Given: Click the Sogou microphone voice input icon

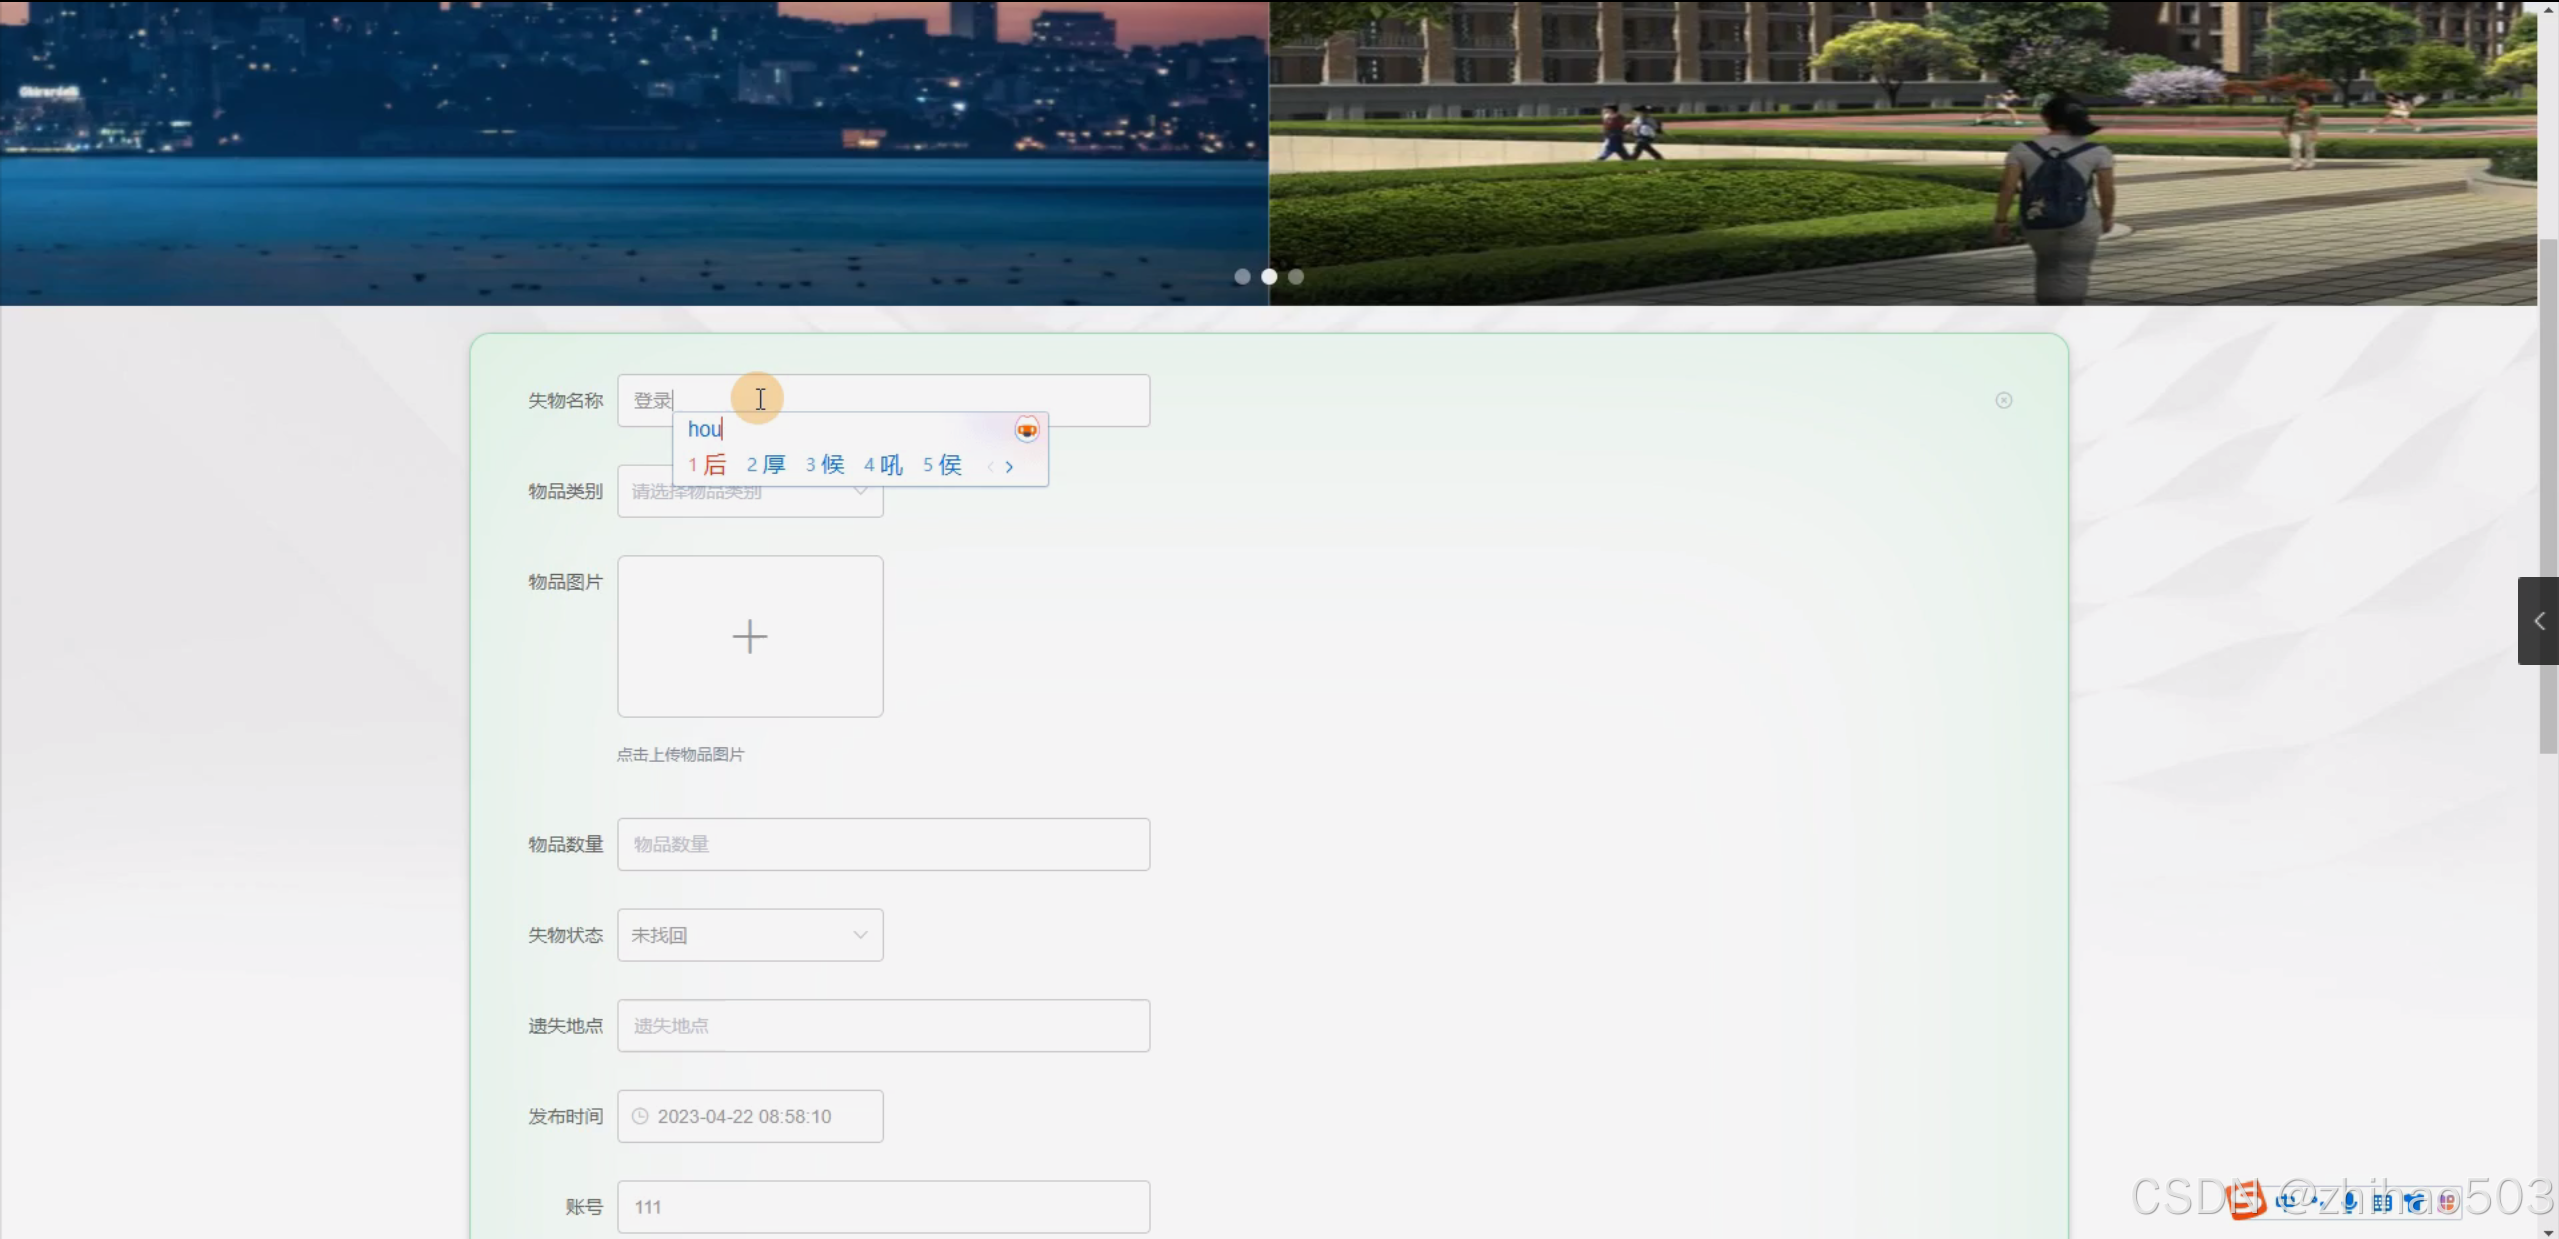Looking at the screenshot, I should [2349, 1203].
